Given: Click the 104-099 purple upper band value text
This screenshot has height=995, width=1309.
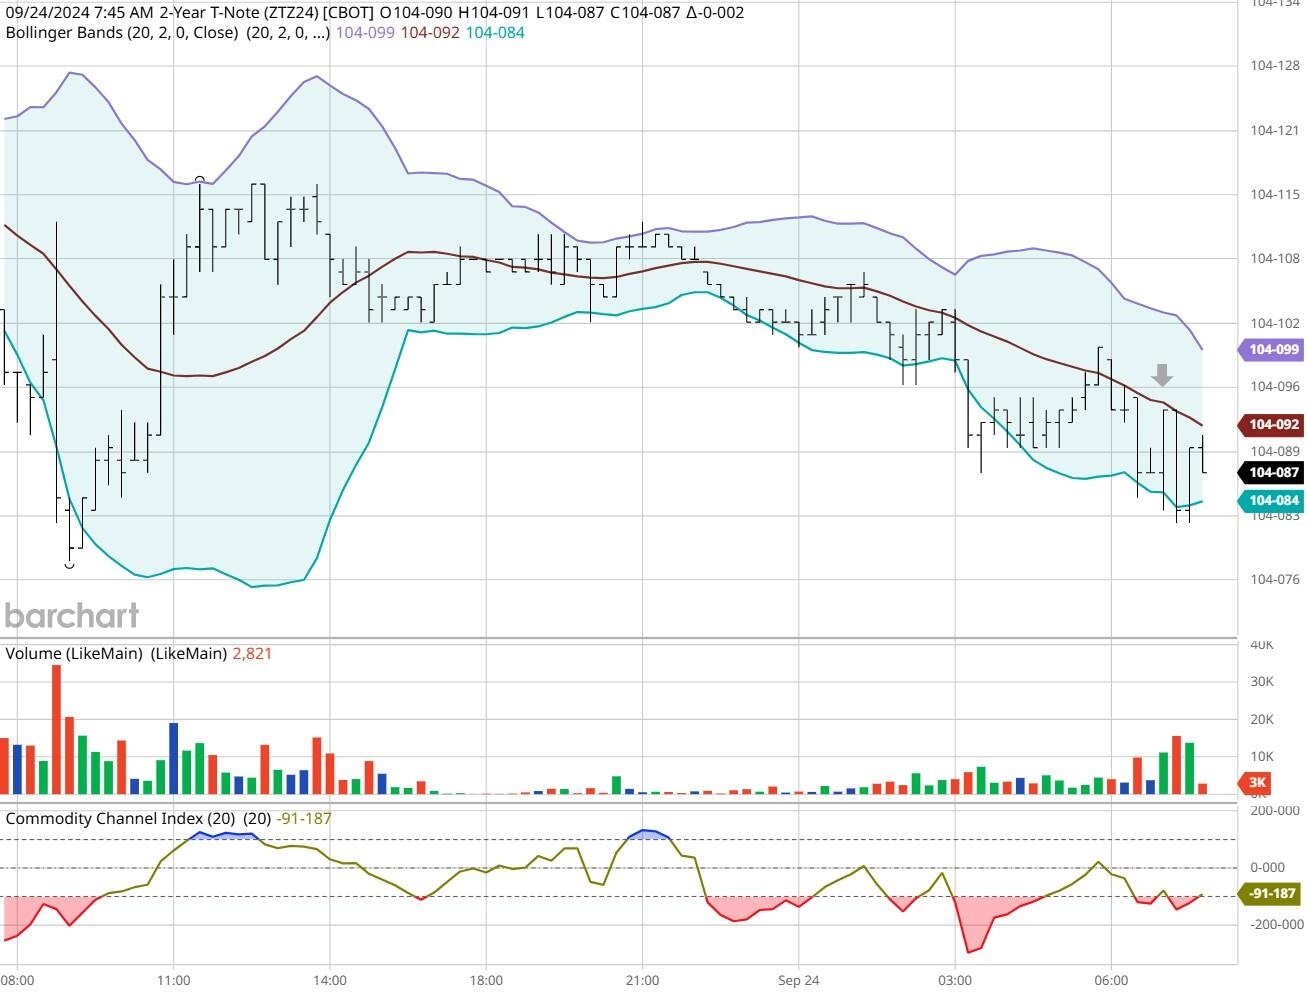Looking at the screenshot, I should [x=364, y=33].
